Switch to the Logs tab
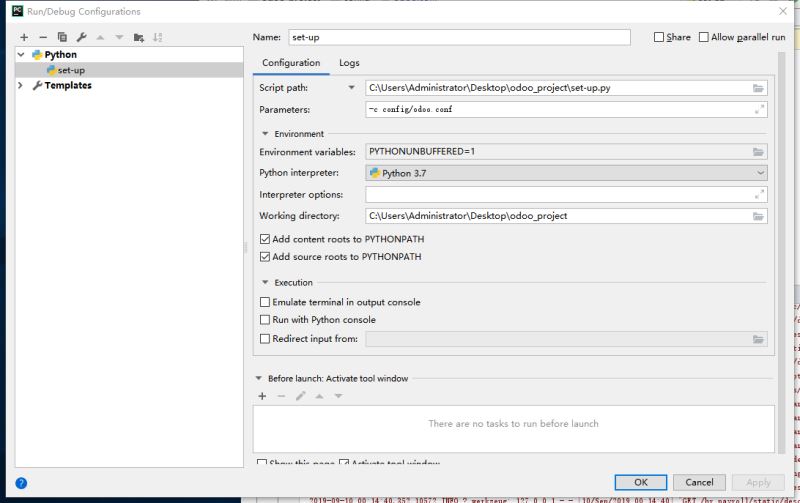 coord(349,63)
